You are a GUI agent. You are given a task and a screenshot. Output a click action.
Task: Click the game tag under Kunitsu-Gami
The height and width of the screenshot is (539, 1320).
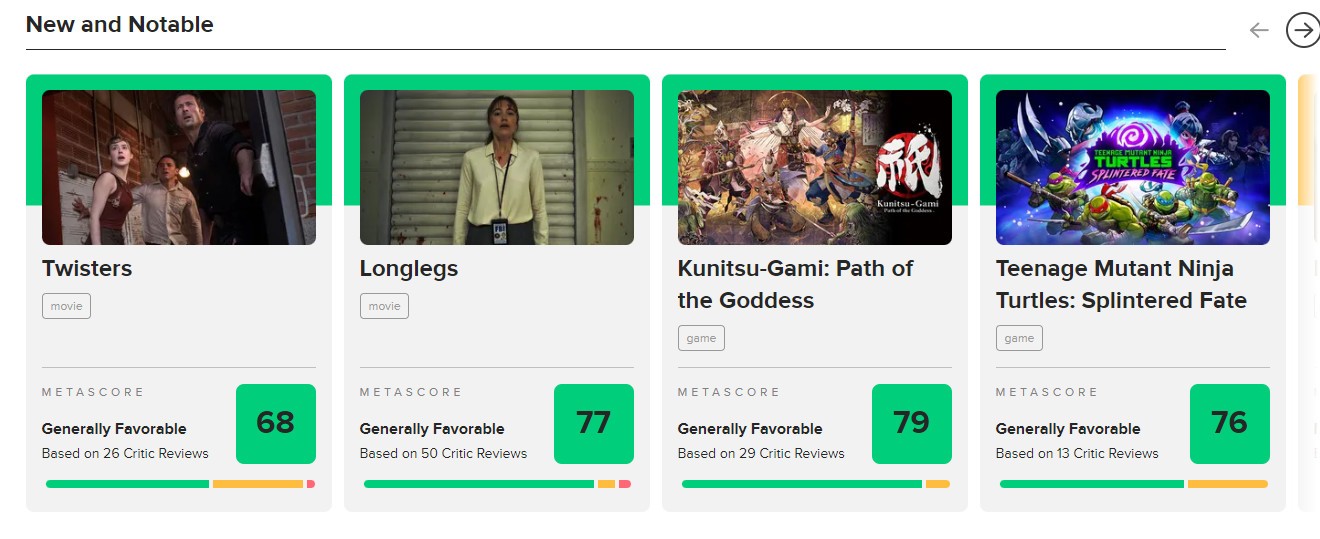pos(701,338)
